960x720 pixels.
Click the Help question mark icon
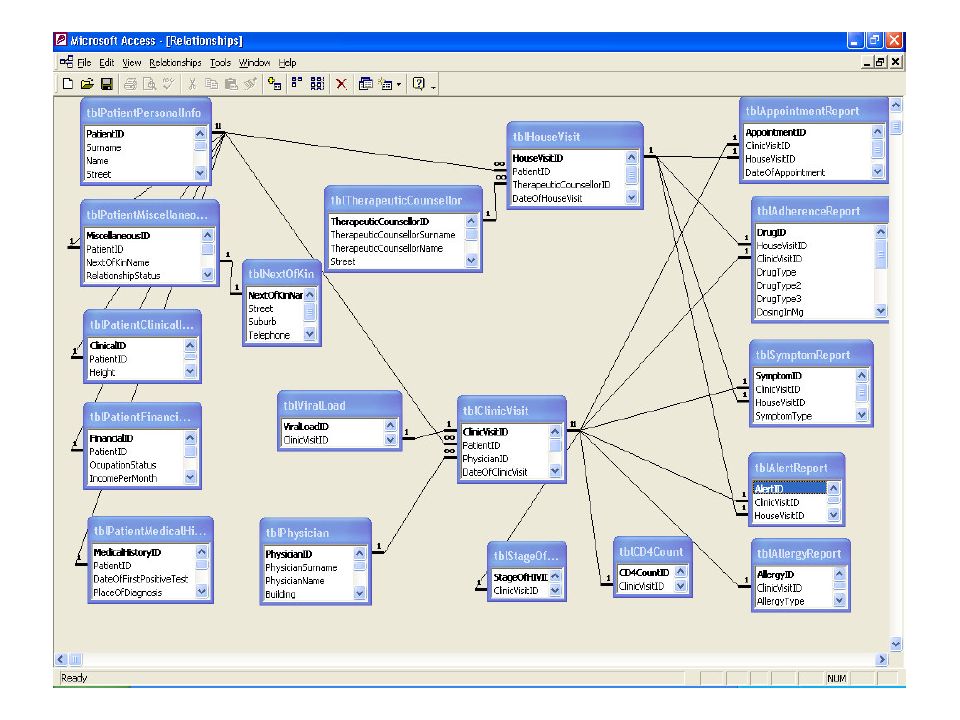(x=419, y=84)
